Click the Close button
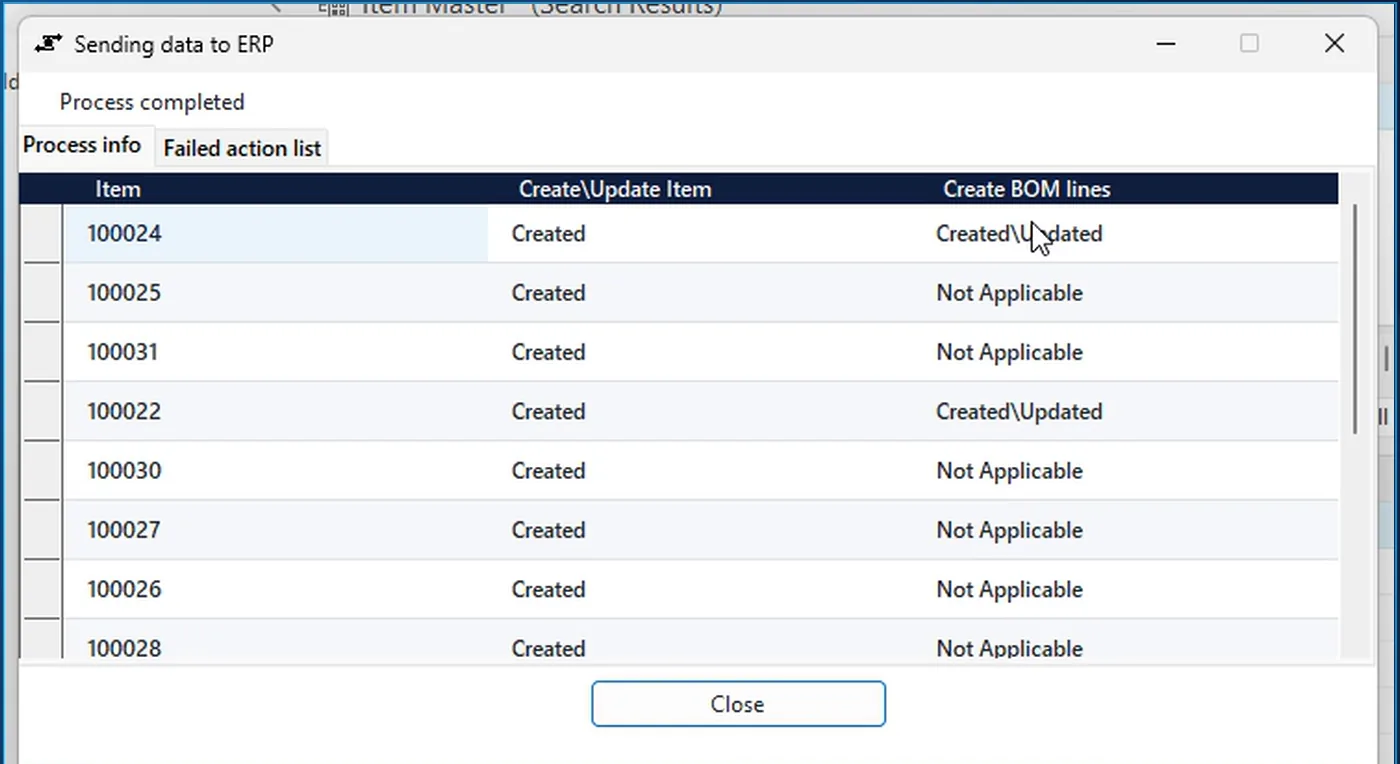1400x764 pixels. tap(738, 704)
